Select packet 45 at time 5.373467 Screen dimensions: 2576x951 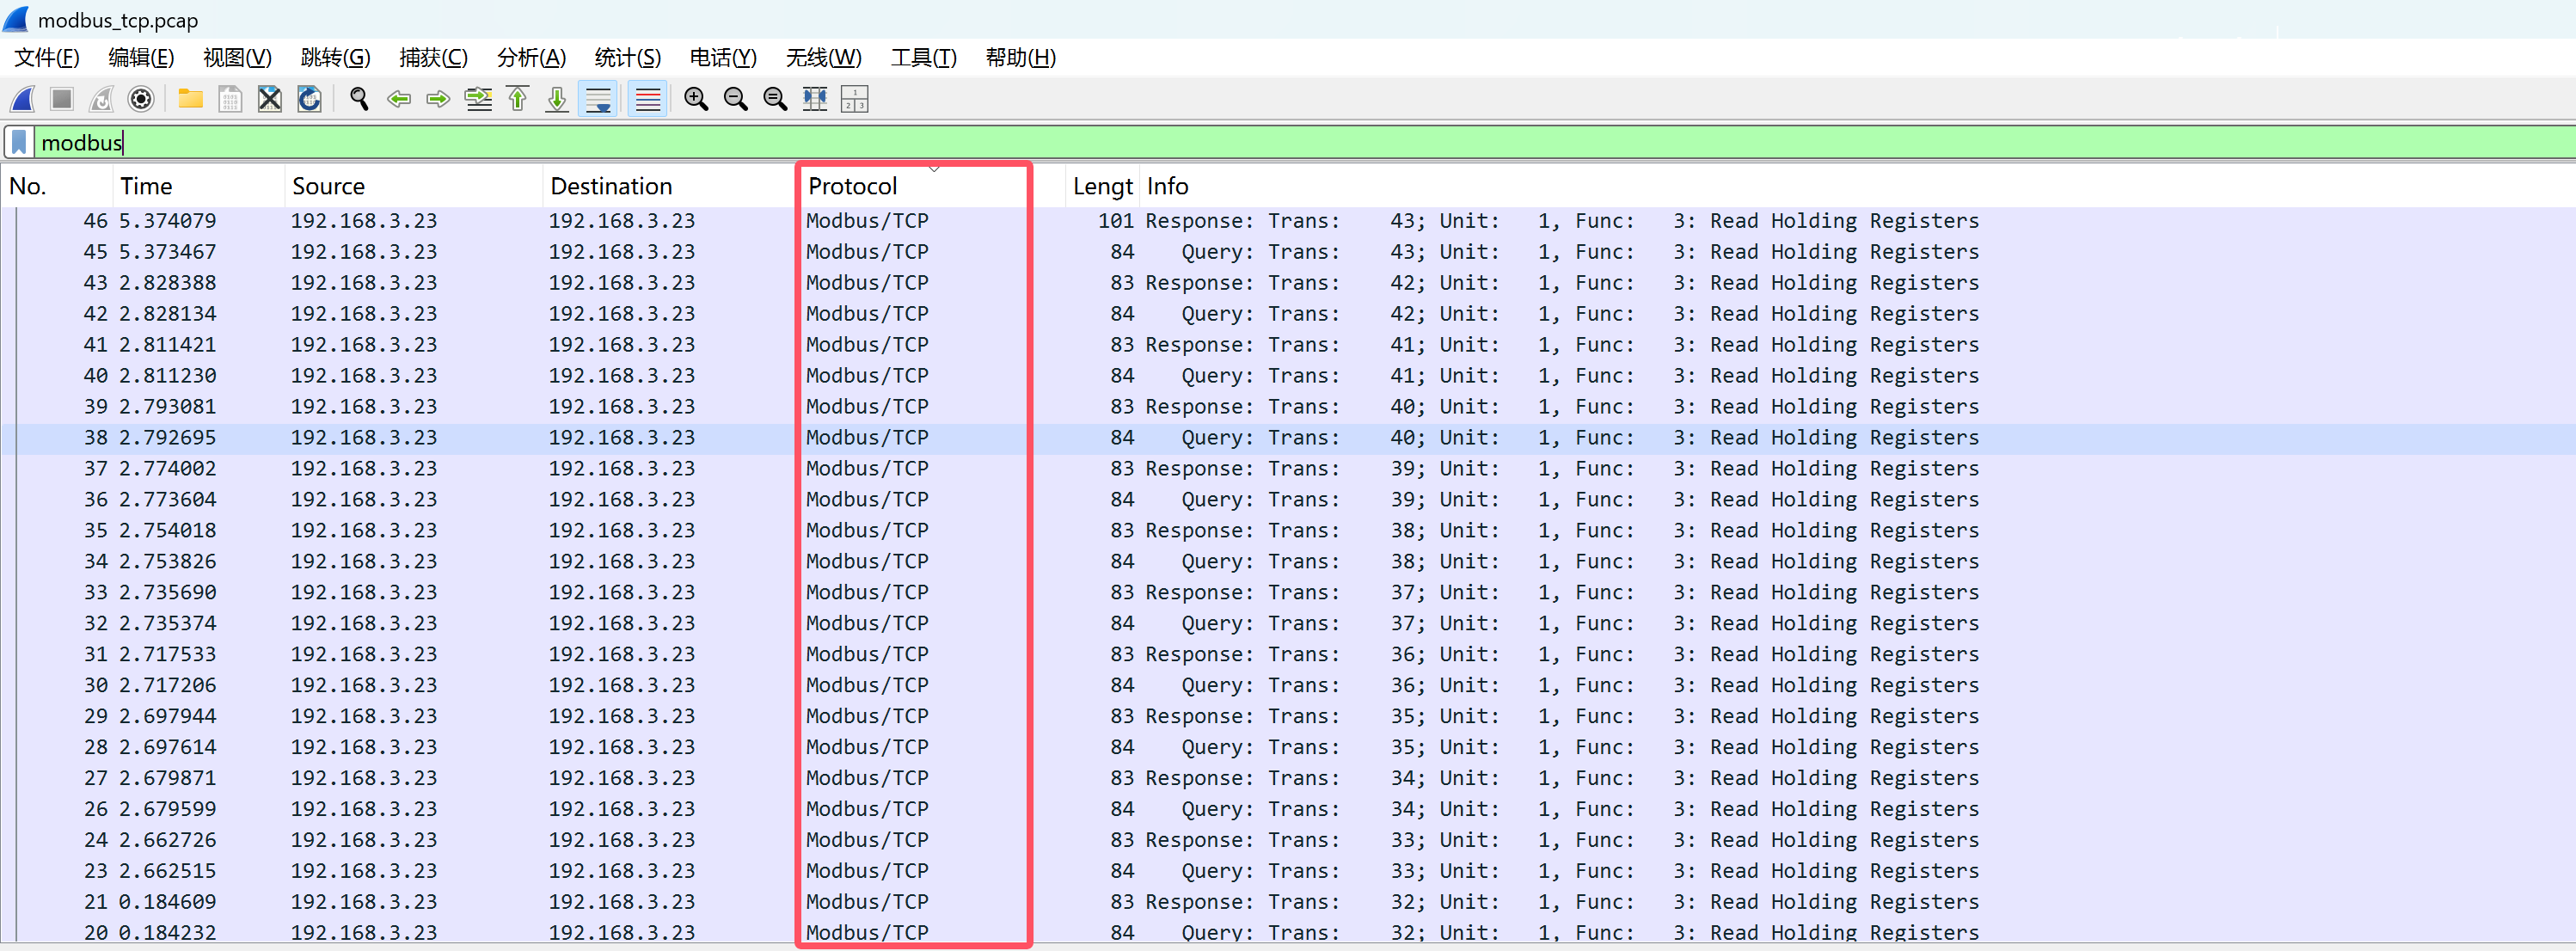tap(1288, 252)
